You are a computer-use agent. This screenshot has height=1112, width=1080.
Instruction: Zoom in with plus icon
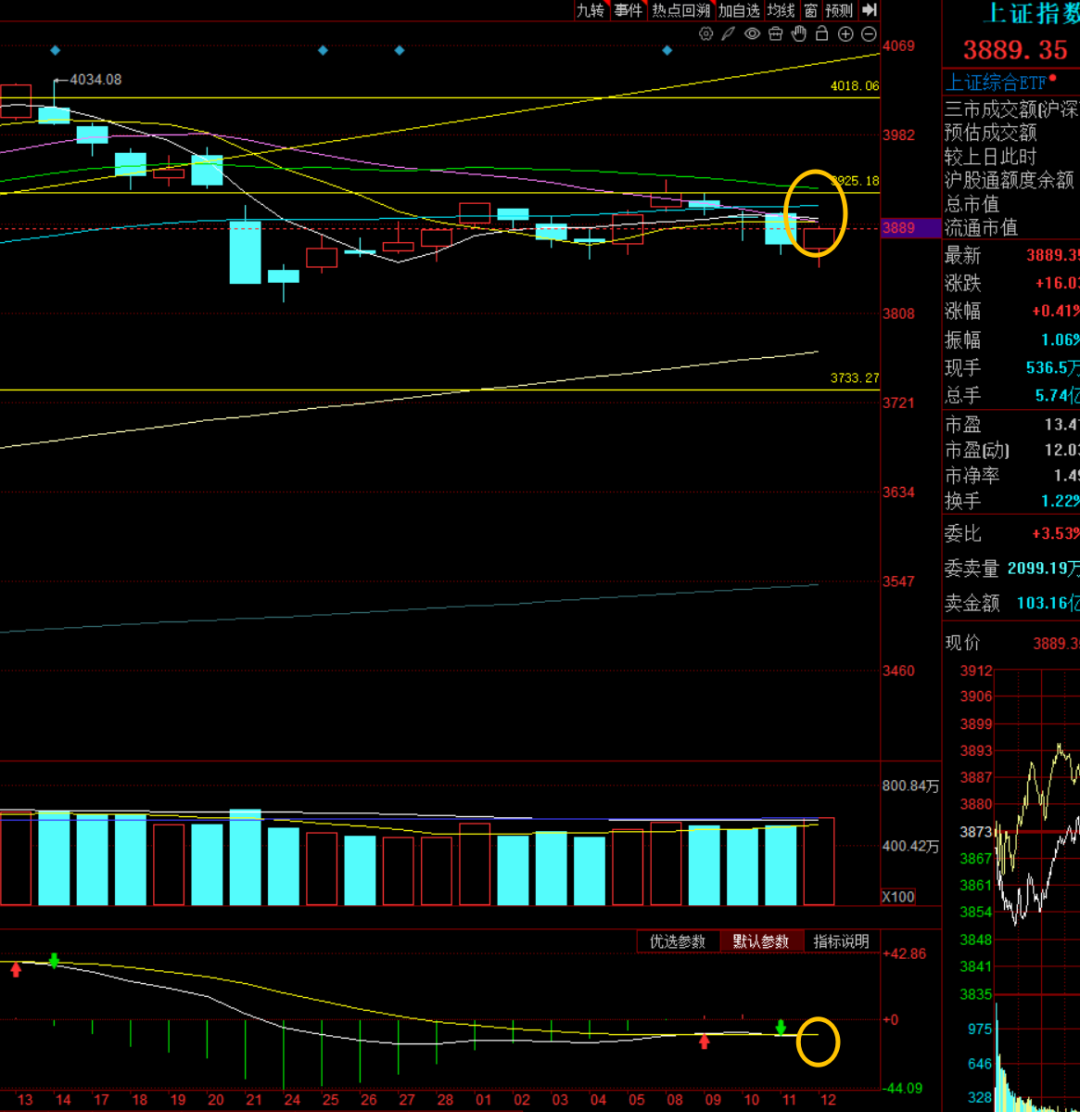(x=845, y=34)
